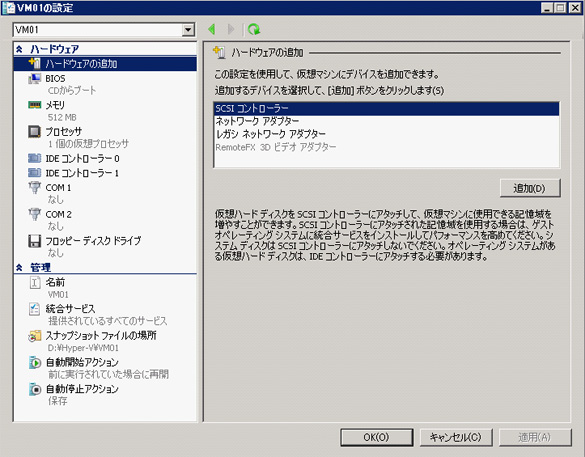Click the OK(O) button

click(x=376, y=437)
